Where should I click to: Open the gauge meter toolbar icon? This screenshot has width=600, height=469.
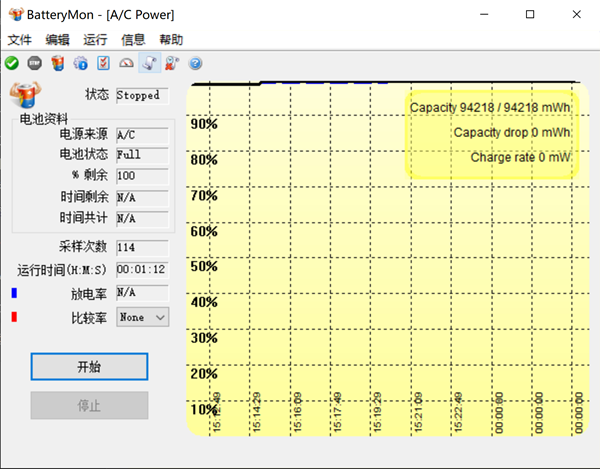pos(126,63)
